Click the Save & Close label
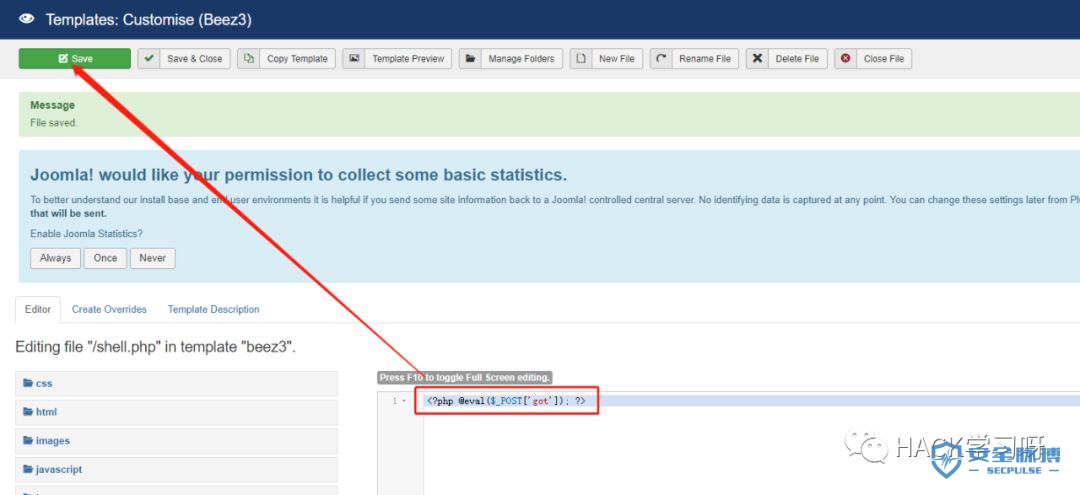The width and height of the screenshot is (1080, 495). pyautogui.click(x=195, y=59)
